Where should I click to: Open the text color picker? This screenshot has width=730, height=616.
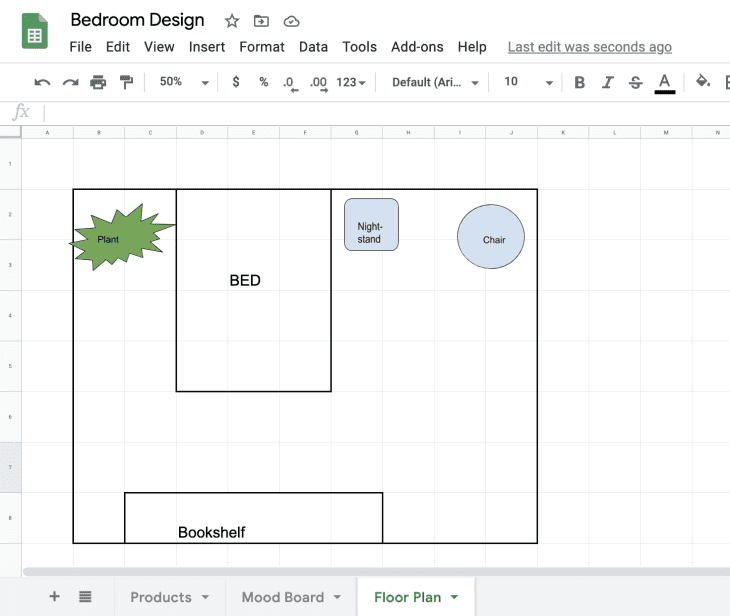664,82
